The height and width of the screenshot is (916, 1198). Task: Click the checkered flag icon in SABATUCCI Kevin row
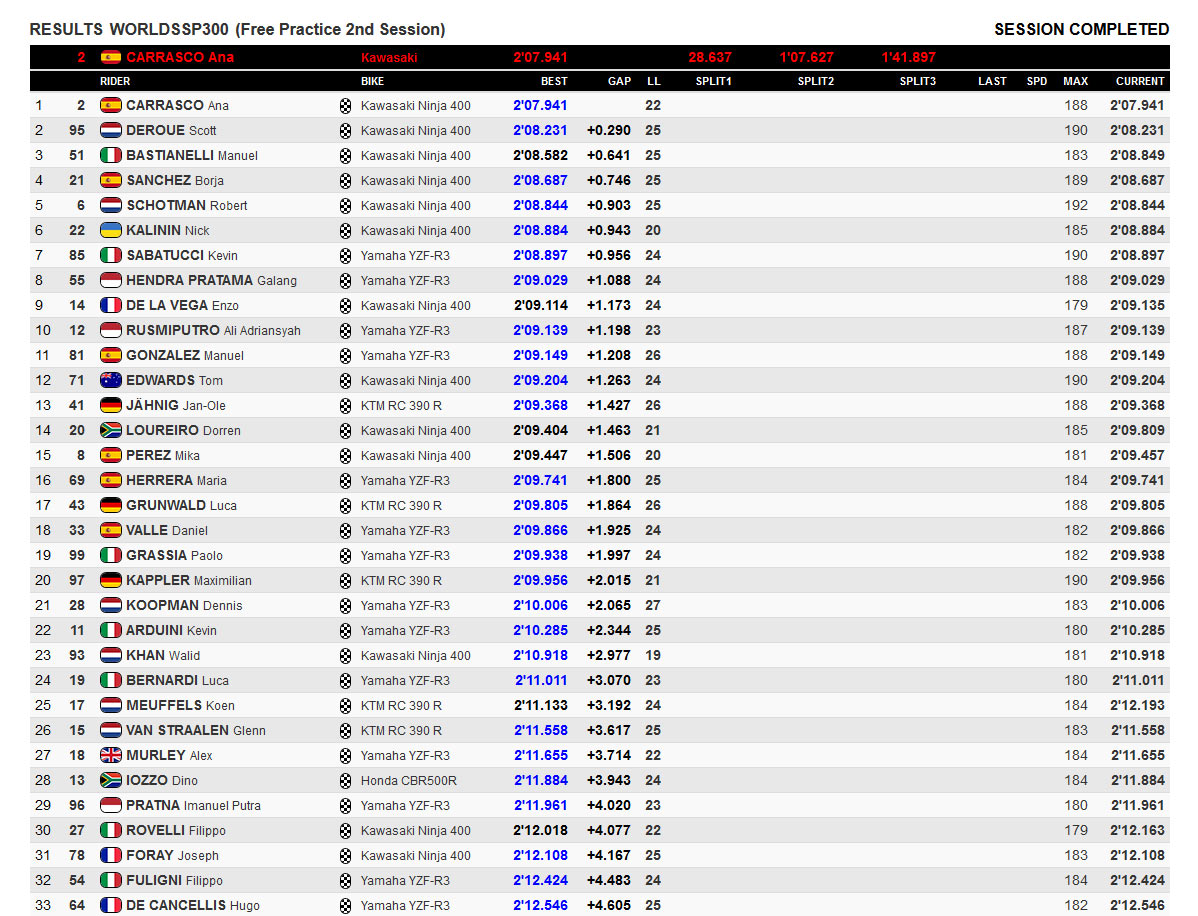point(345,256)
